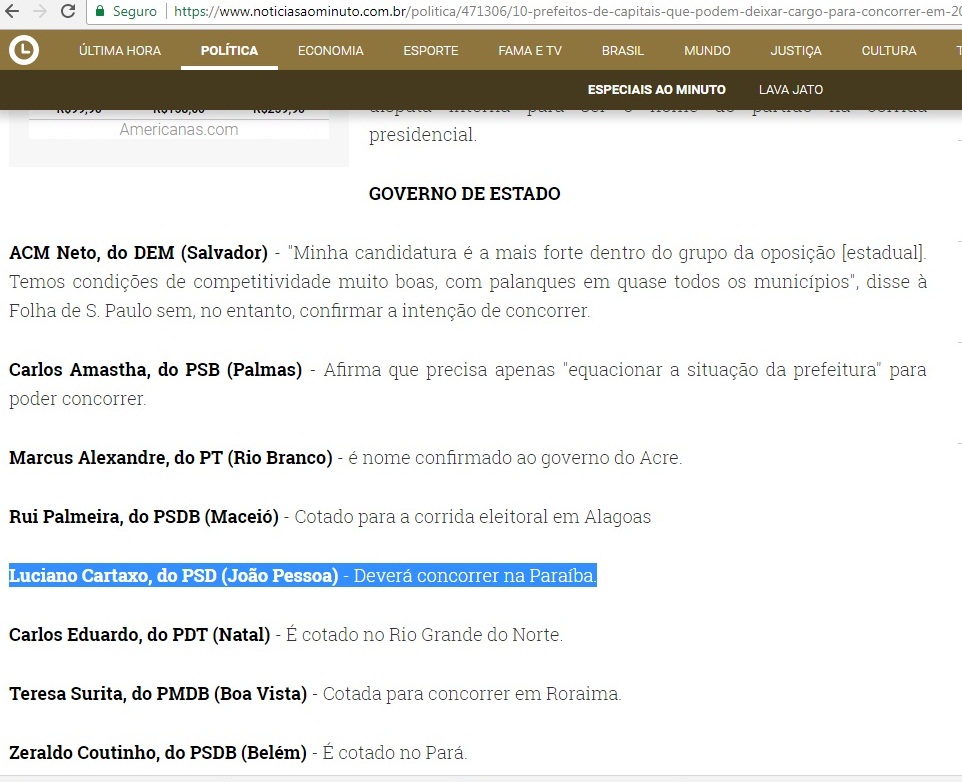Screen dimensions: 962x782
Task: Go to the Cultura section
Action: (x=888, y=51)
